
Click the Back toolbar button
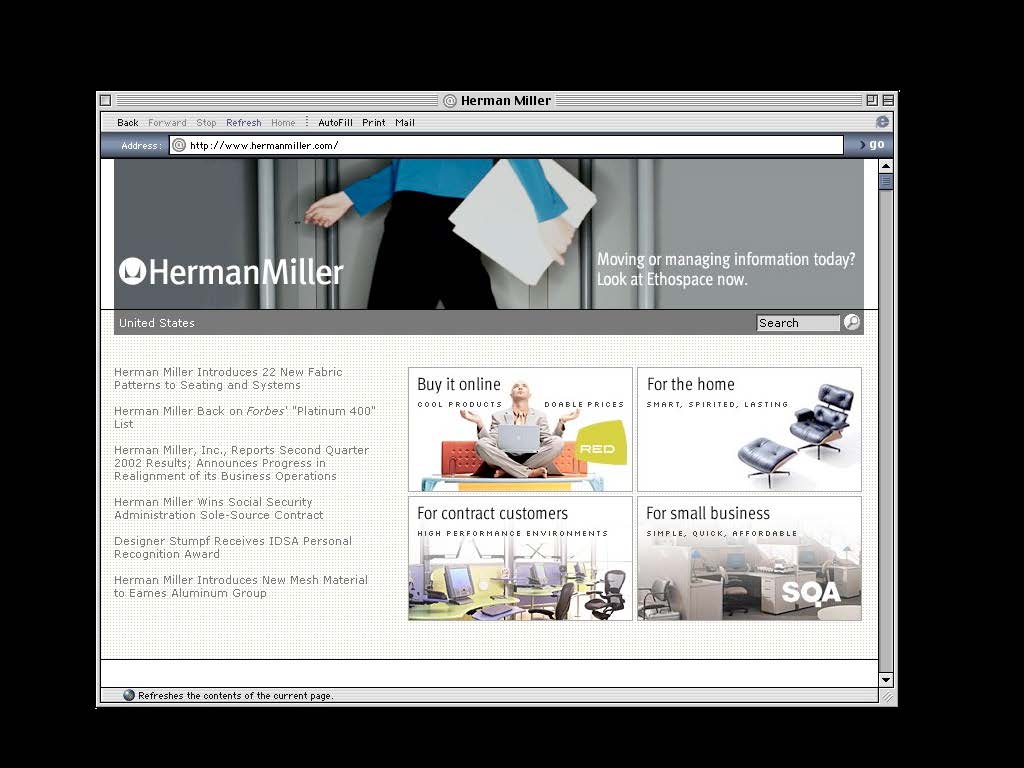pos(127,122)
